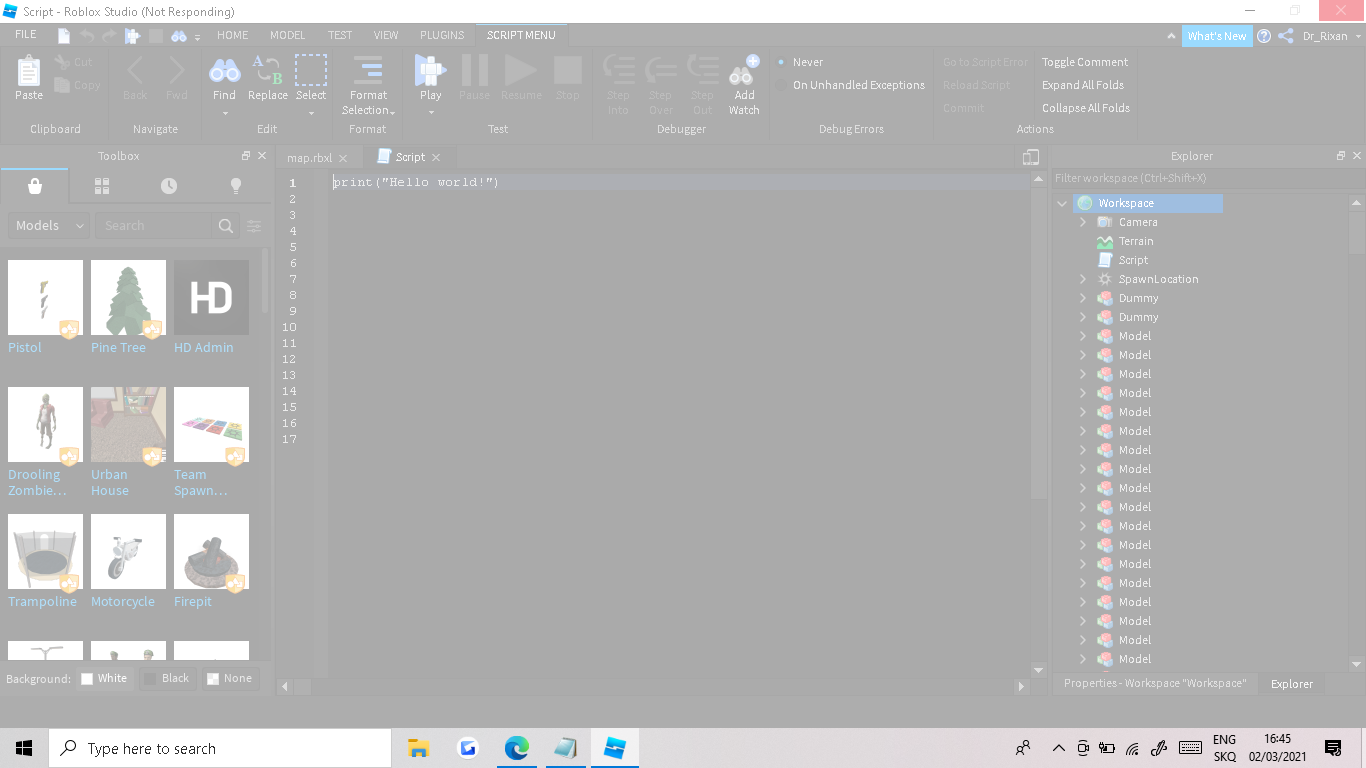
Task: Open the Windows Start menu
Action: click(x=24, y=748)
